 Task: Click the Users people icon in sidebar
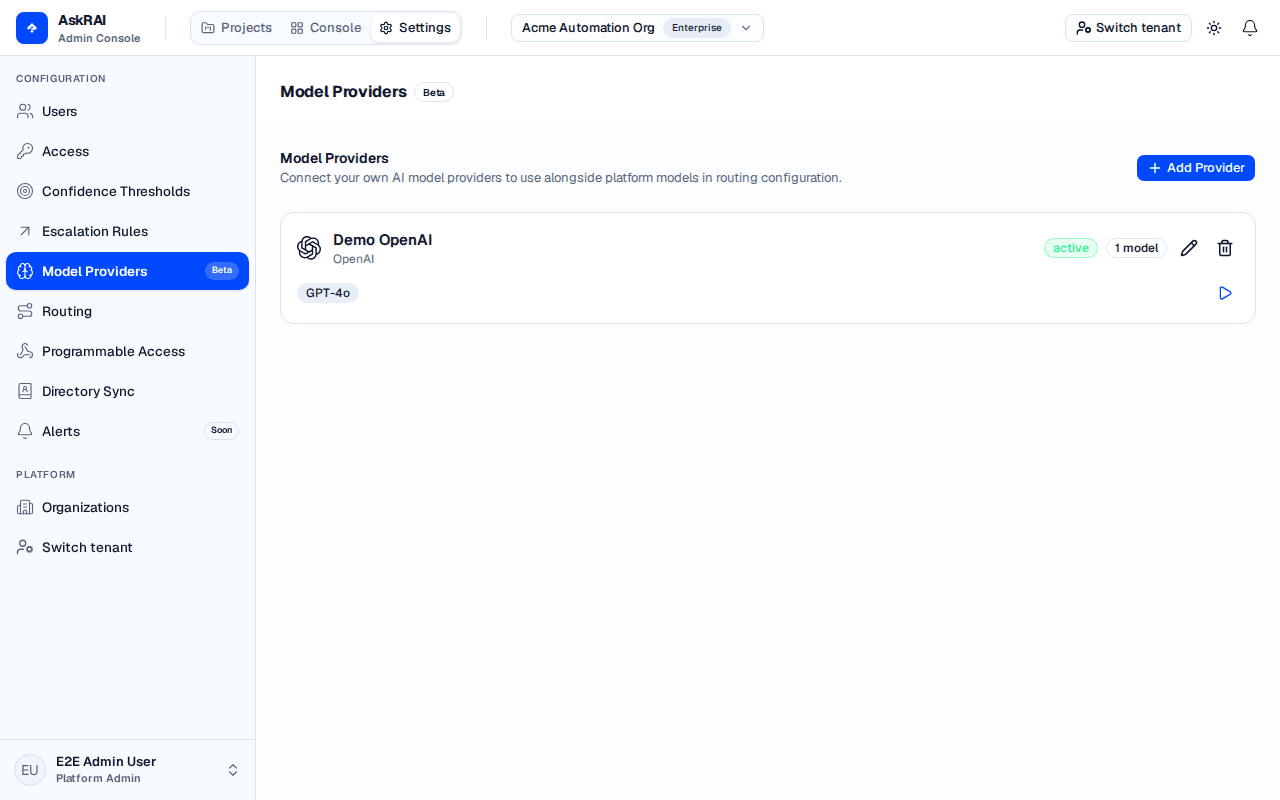(25, 111)
